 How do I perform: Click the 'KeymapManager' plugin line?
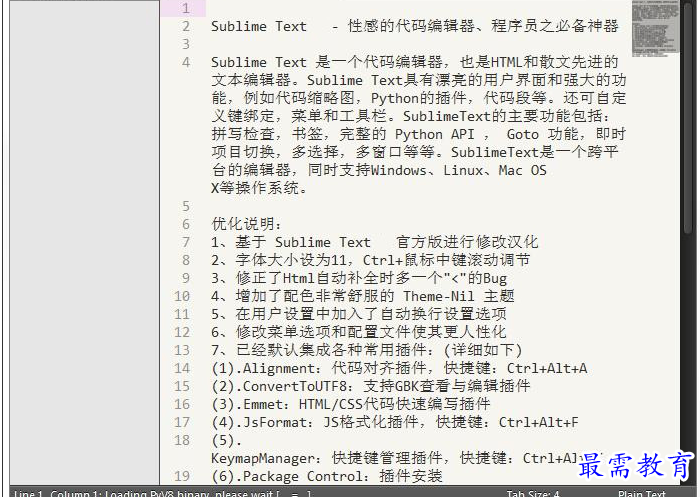click(395, 458)
